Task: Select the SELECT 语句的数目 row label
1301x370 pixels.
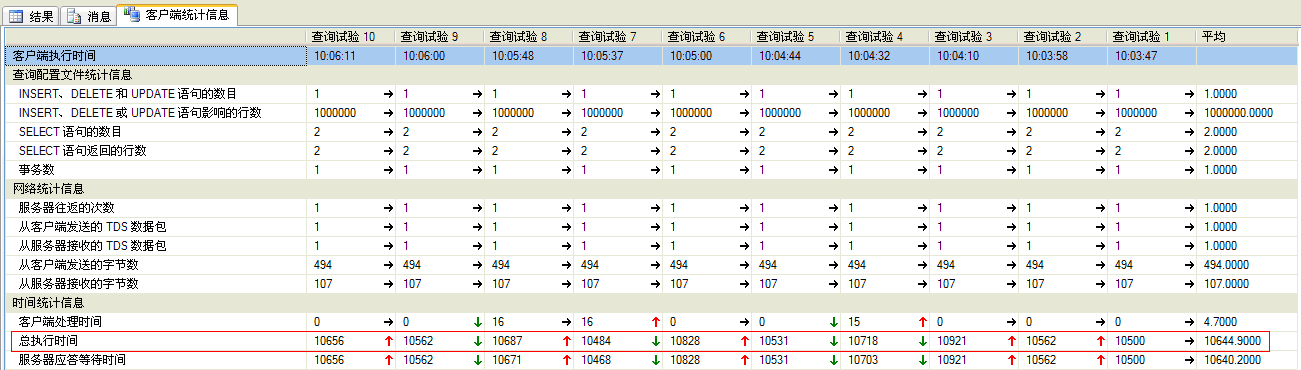Action: [70, 131]
